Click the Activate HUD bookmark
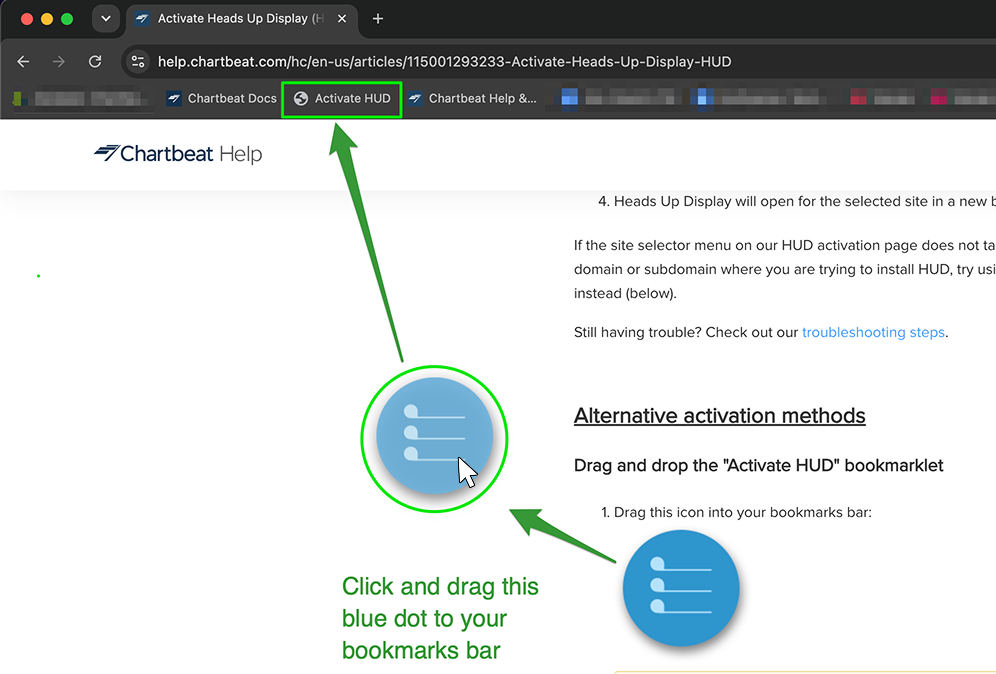The height and width of the screenshot is (674, 996). click(342, 98)
